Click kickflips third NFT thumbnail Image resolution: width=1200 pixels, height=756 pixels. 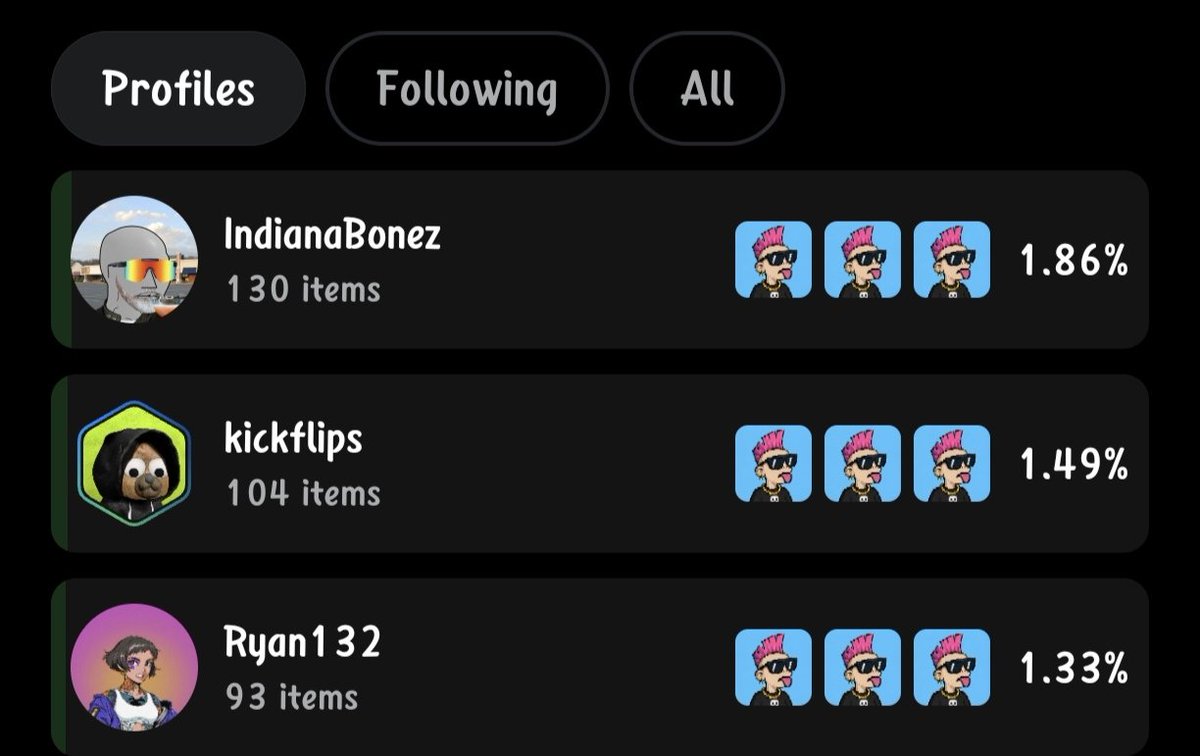click(x=952, y=464)
